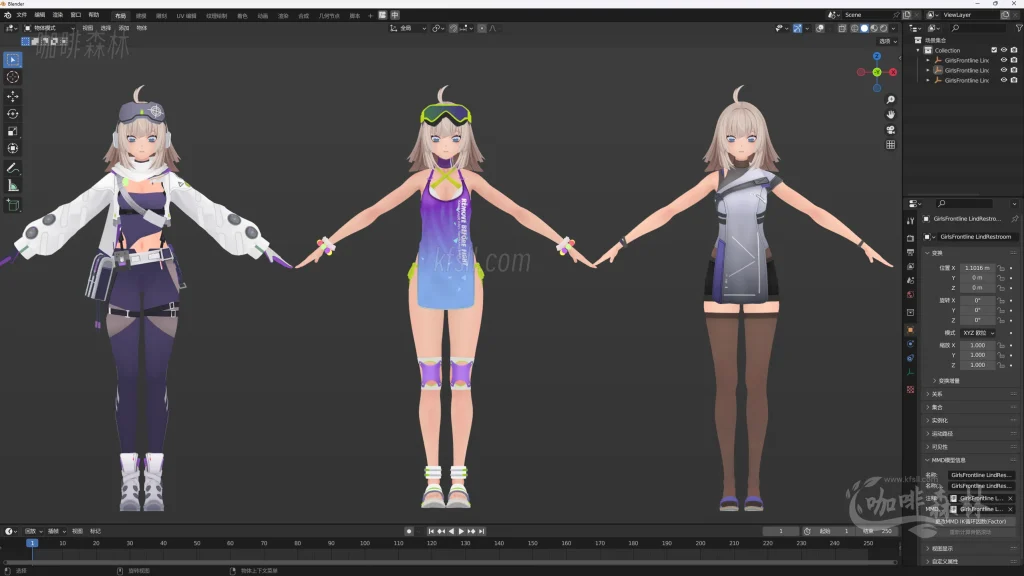Click the green Y axis gizmo
Screen dimensions: 1024x576
(x=877, y=72)
